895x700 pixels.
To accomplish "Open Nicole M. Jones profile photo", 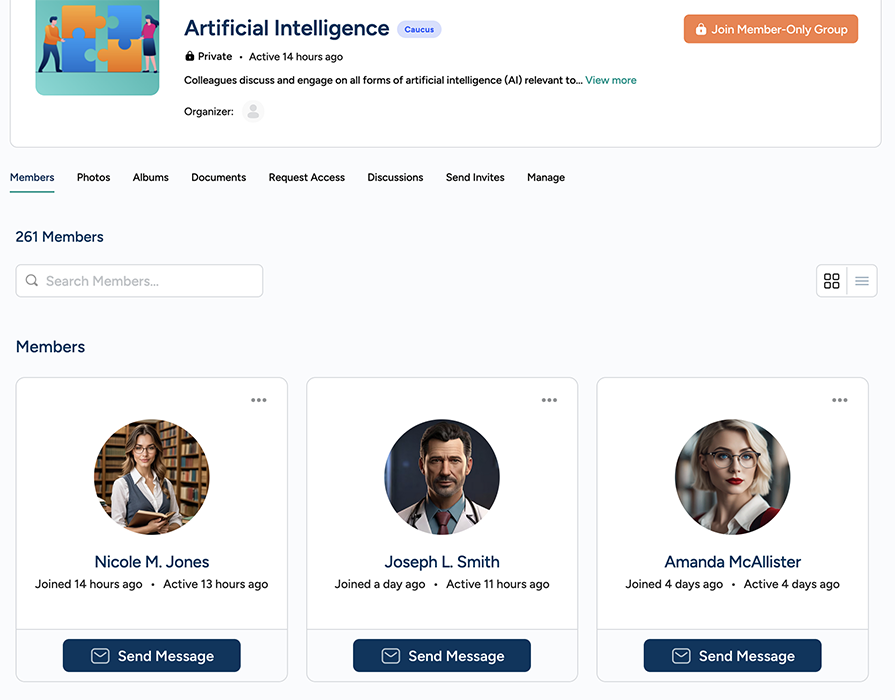I will (152, 476).
